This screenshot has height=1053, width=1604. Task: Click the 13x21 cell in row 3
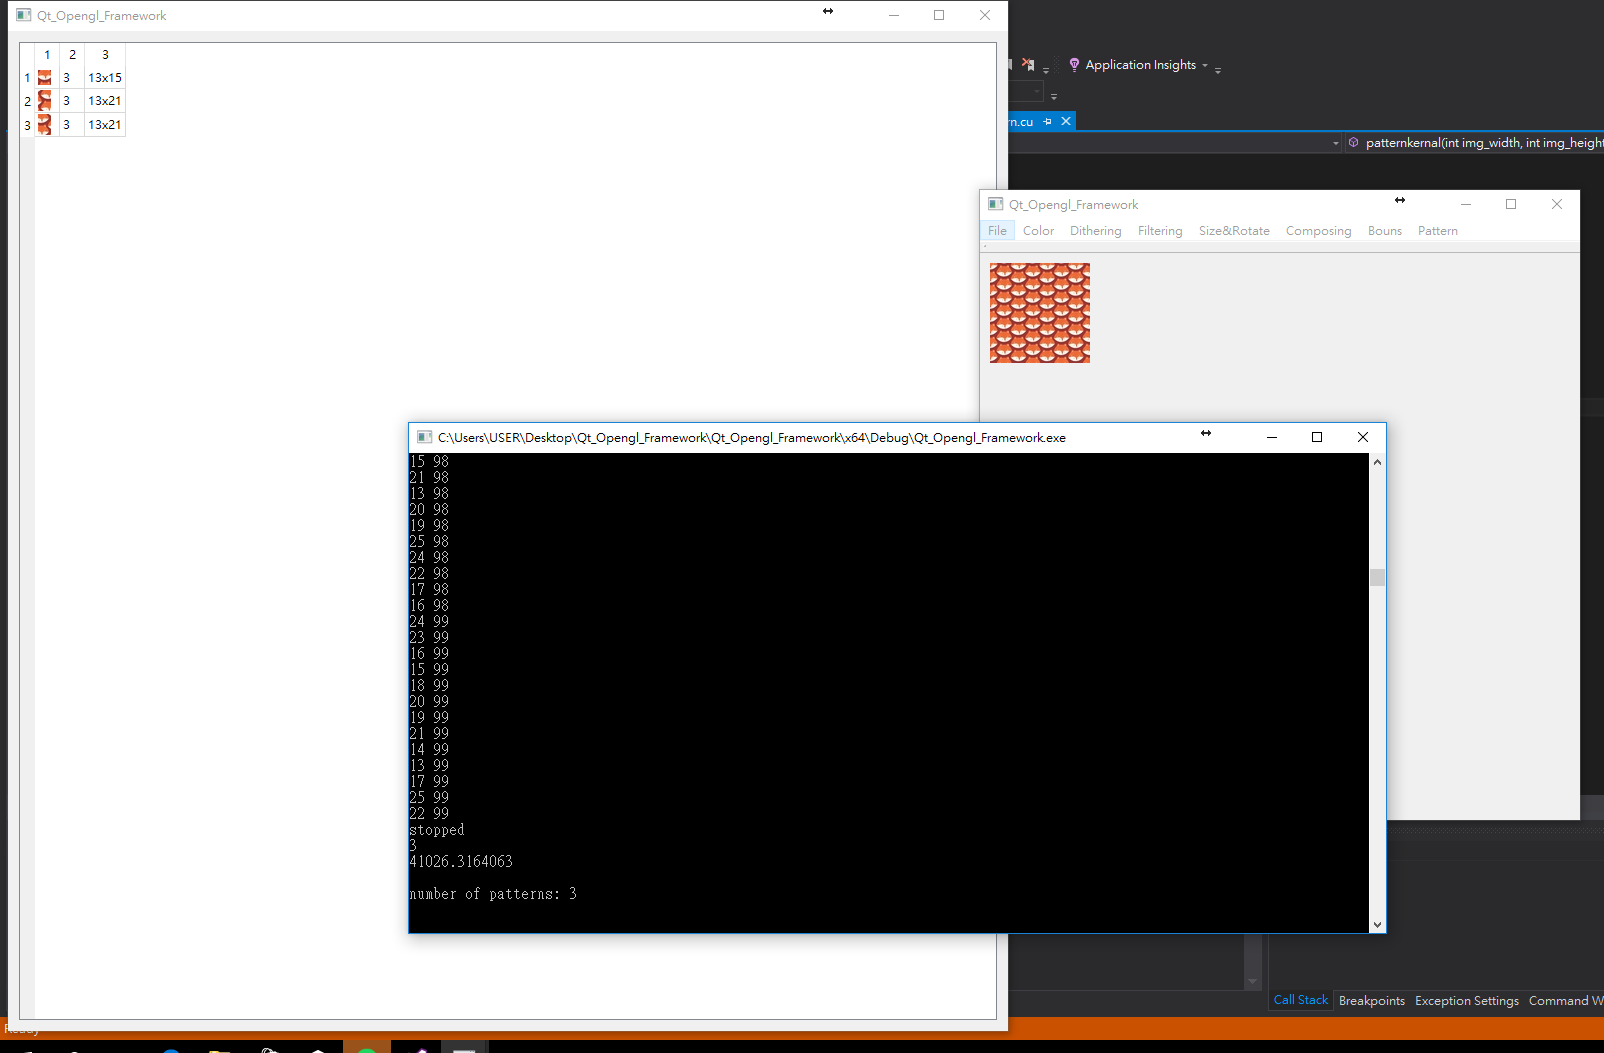pos(105,124)
